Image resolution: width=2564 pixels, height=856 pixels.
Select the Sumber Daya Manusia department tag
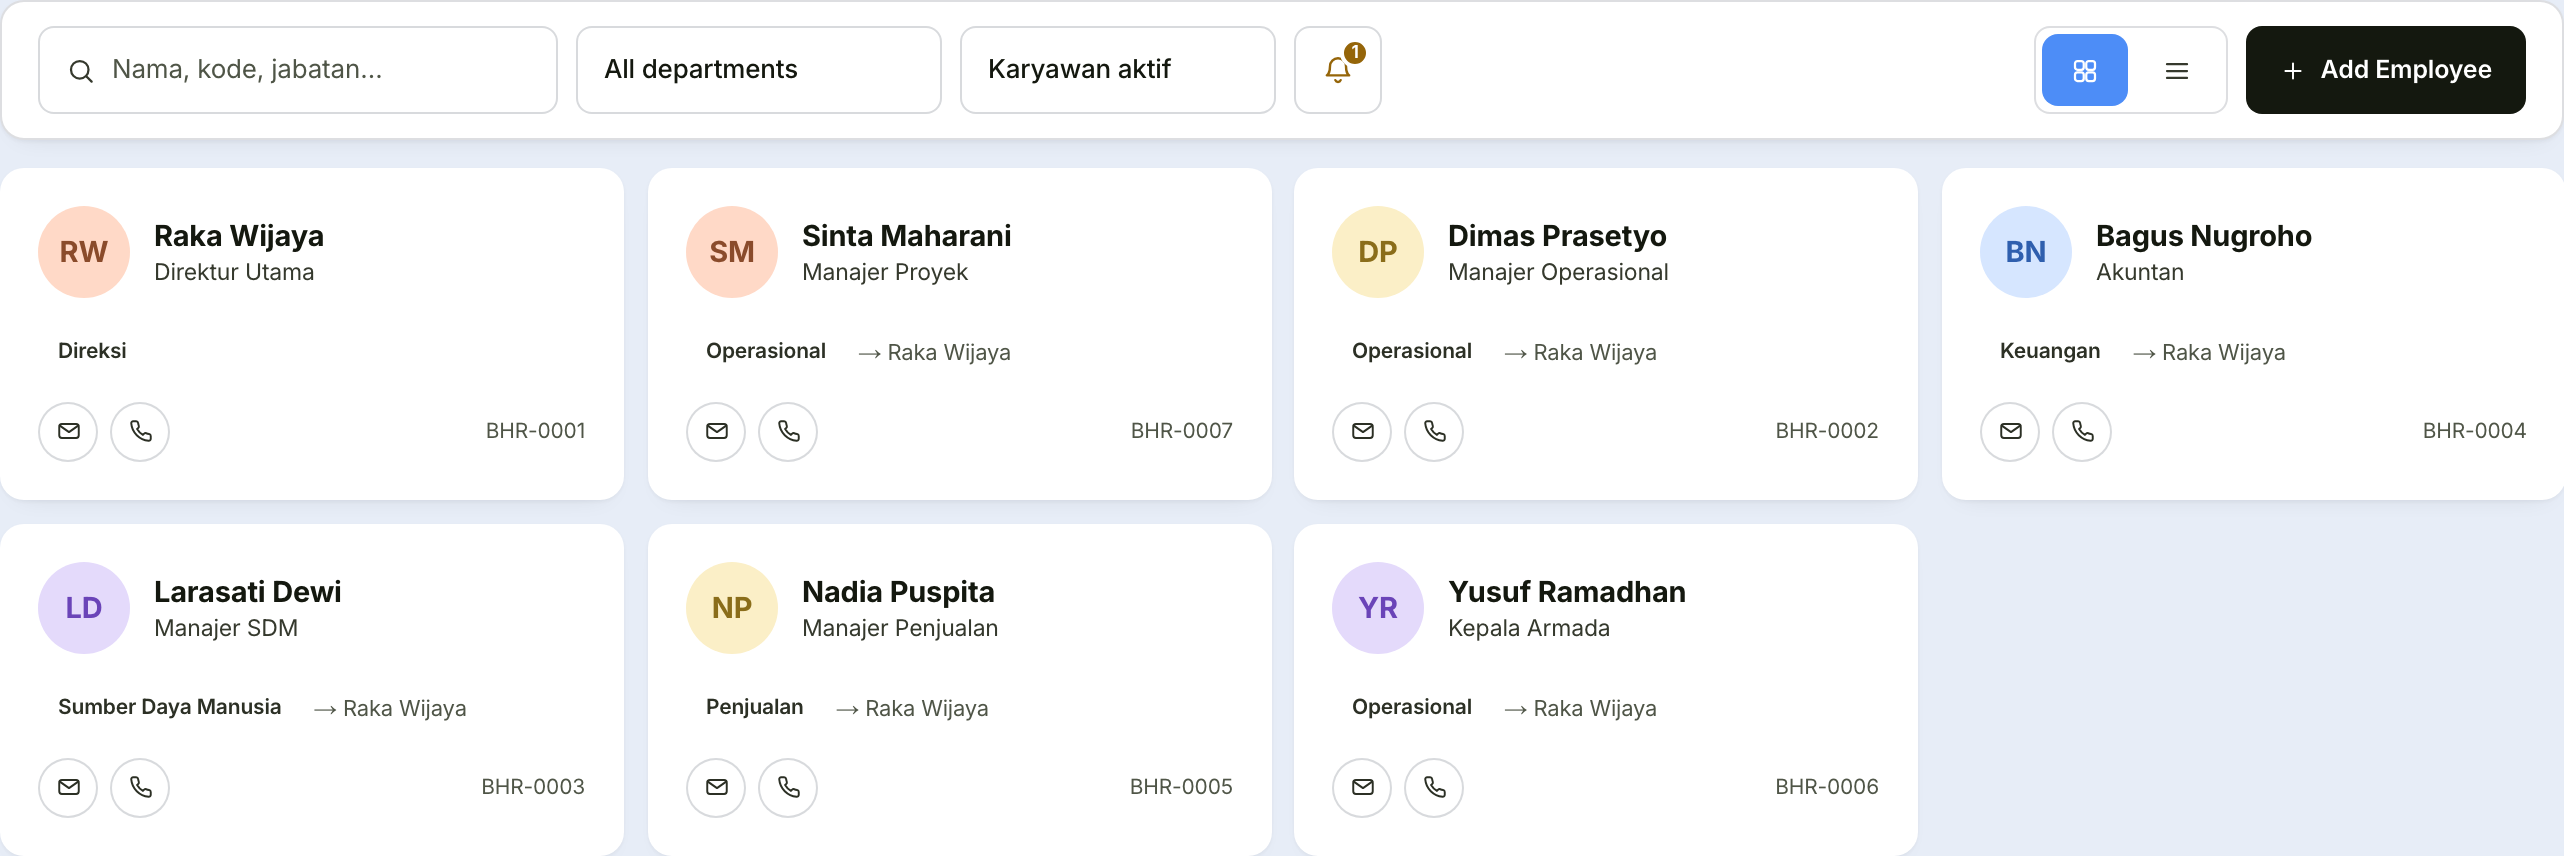tap(169, 707)
